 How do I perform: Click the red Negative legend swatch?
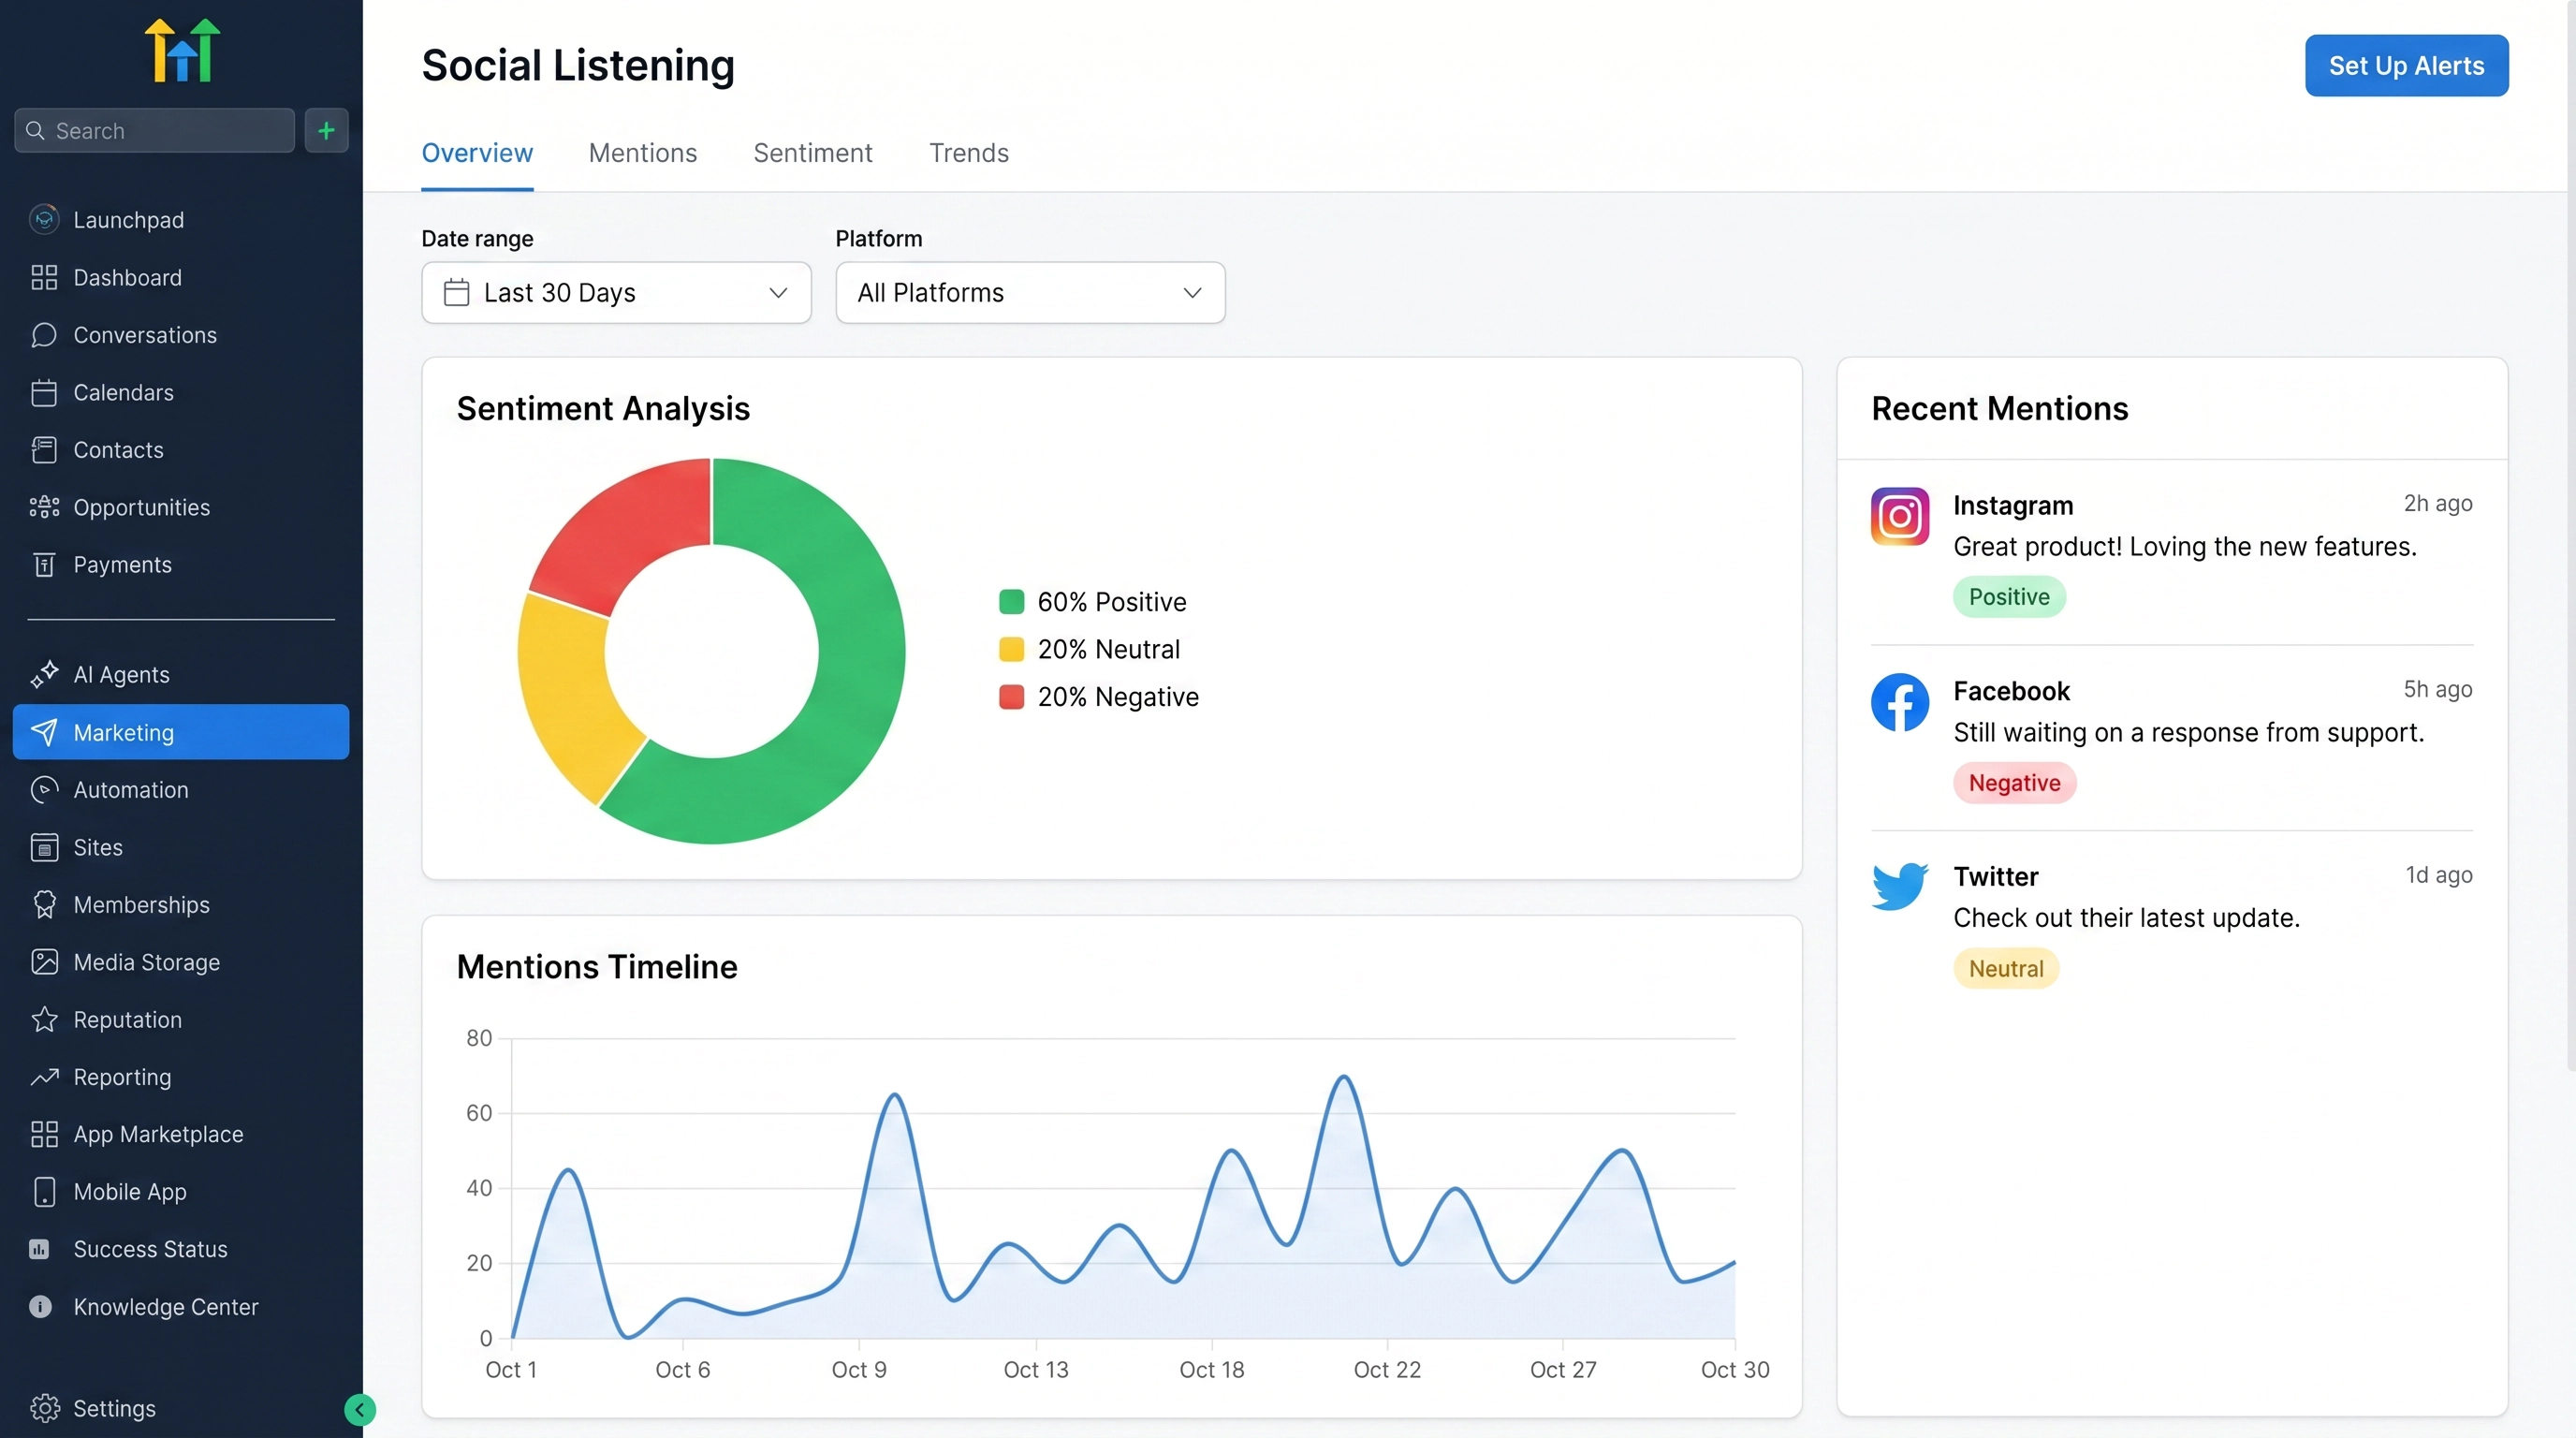point(1011,697)
